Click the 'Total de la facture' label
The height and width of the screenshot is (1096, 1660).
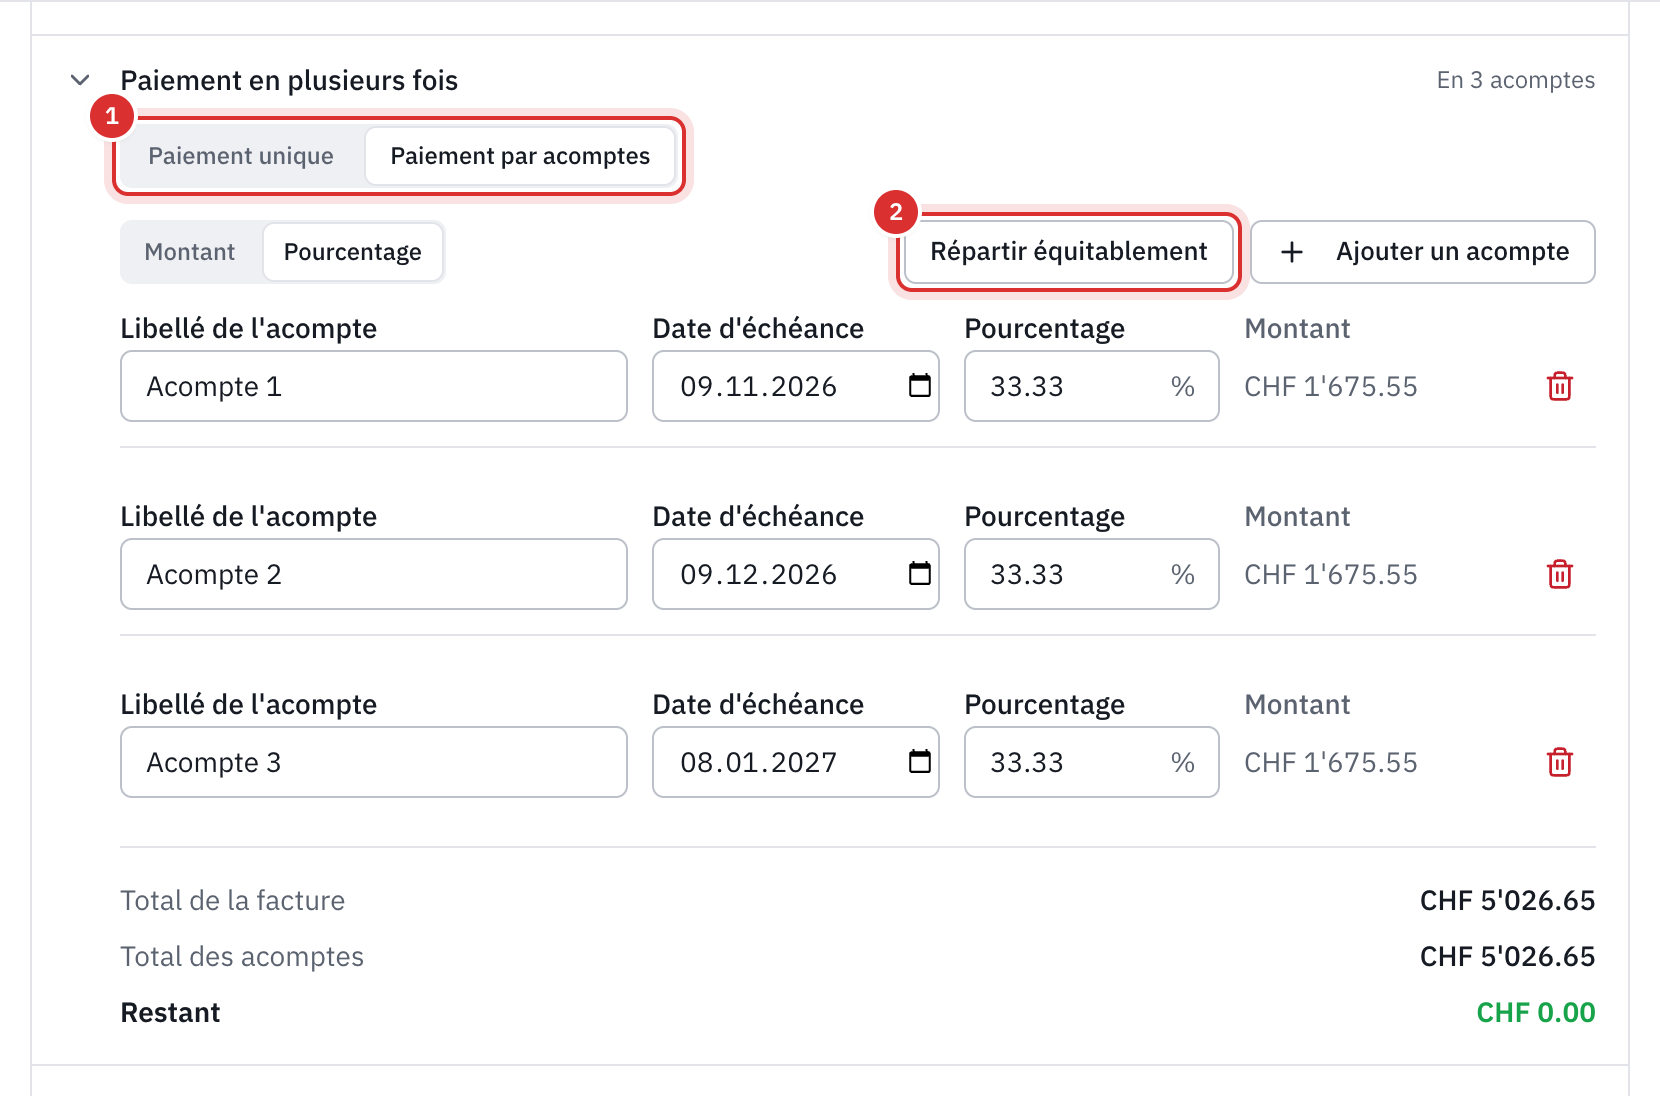click(232, 900)
